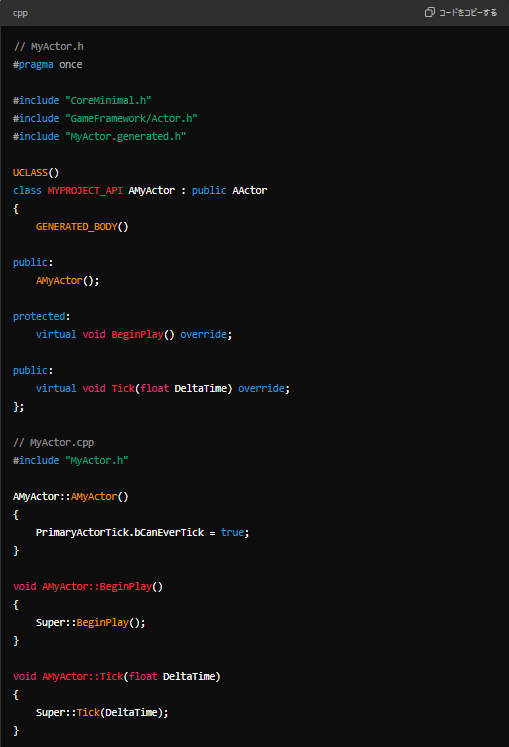Click the MYPROJECT_API macro in class declaration
This screenshot has width=509, height=747.
pos(85,191)
